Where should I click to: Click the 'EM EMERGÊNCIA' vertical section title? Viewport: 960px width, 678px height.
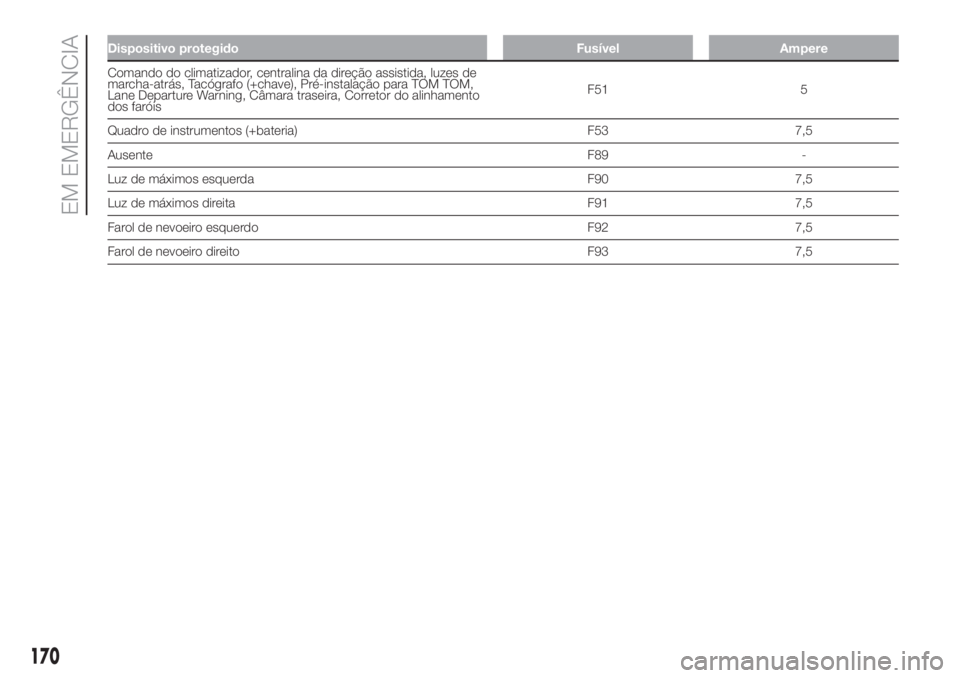71,124
